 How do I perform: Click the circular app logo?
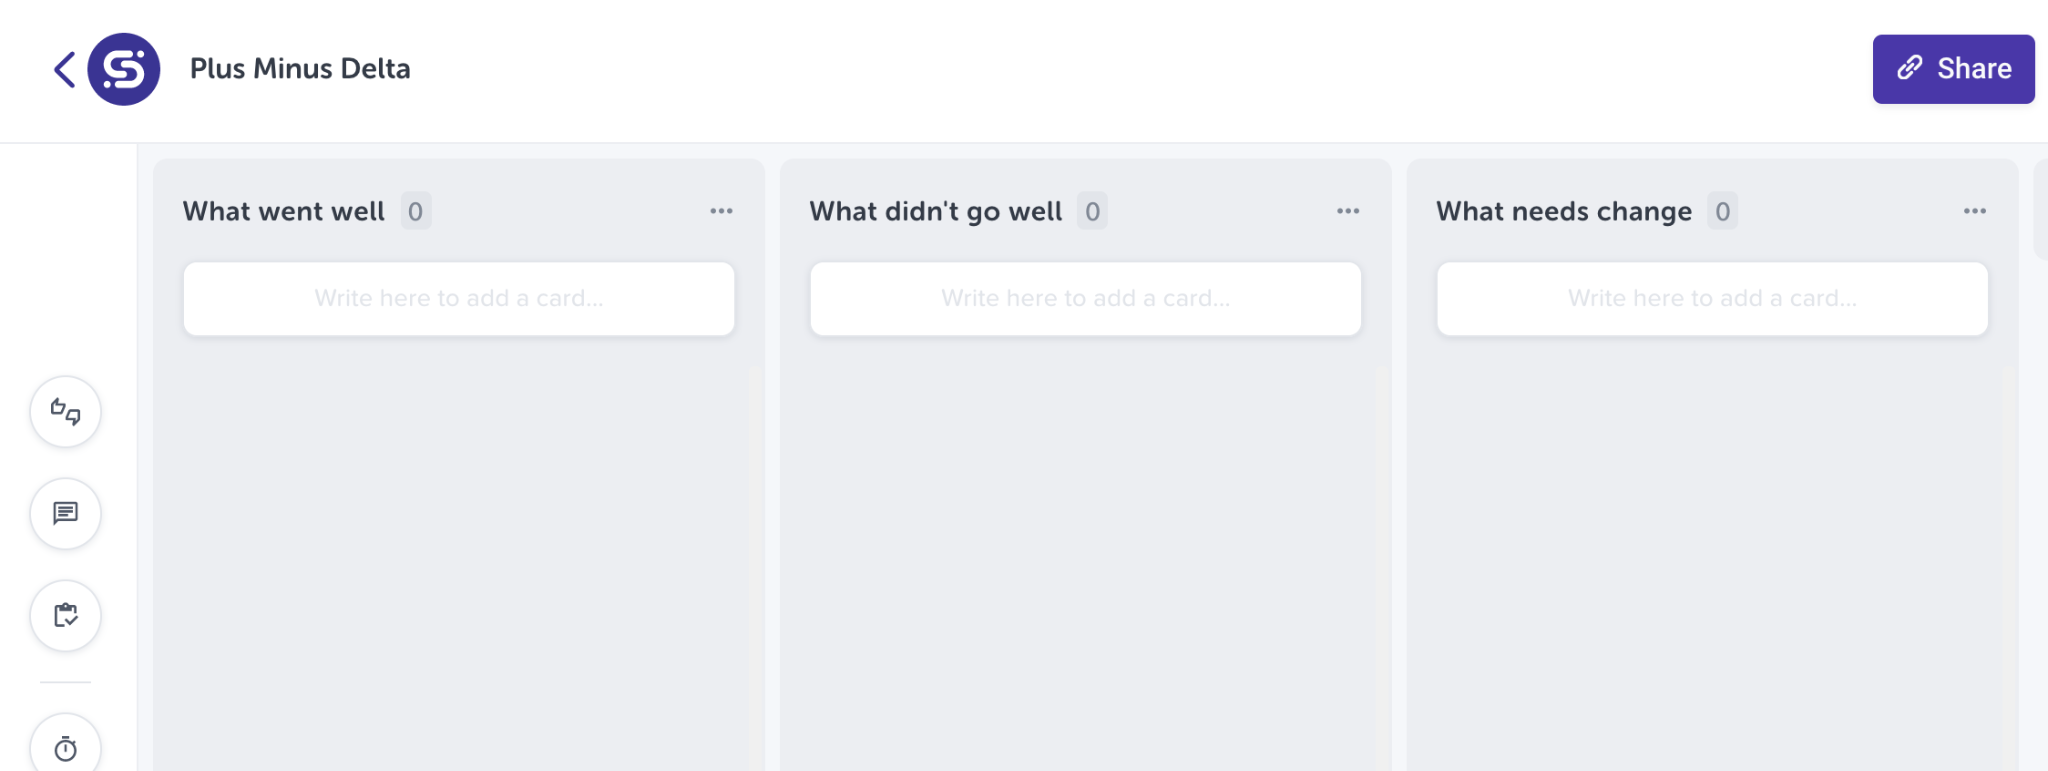(124, 69)
